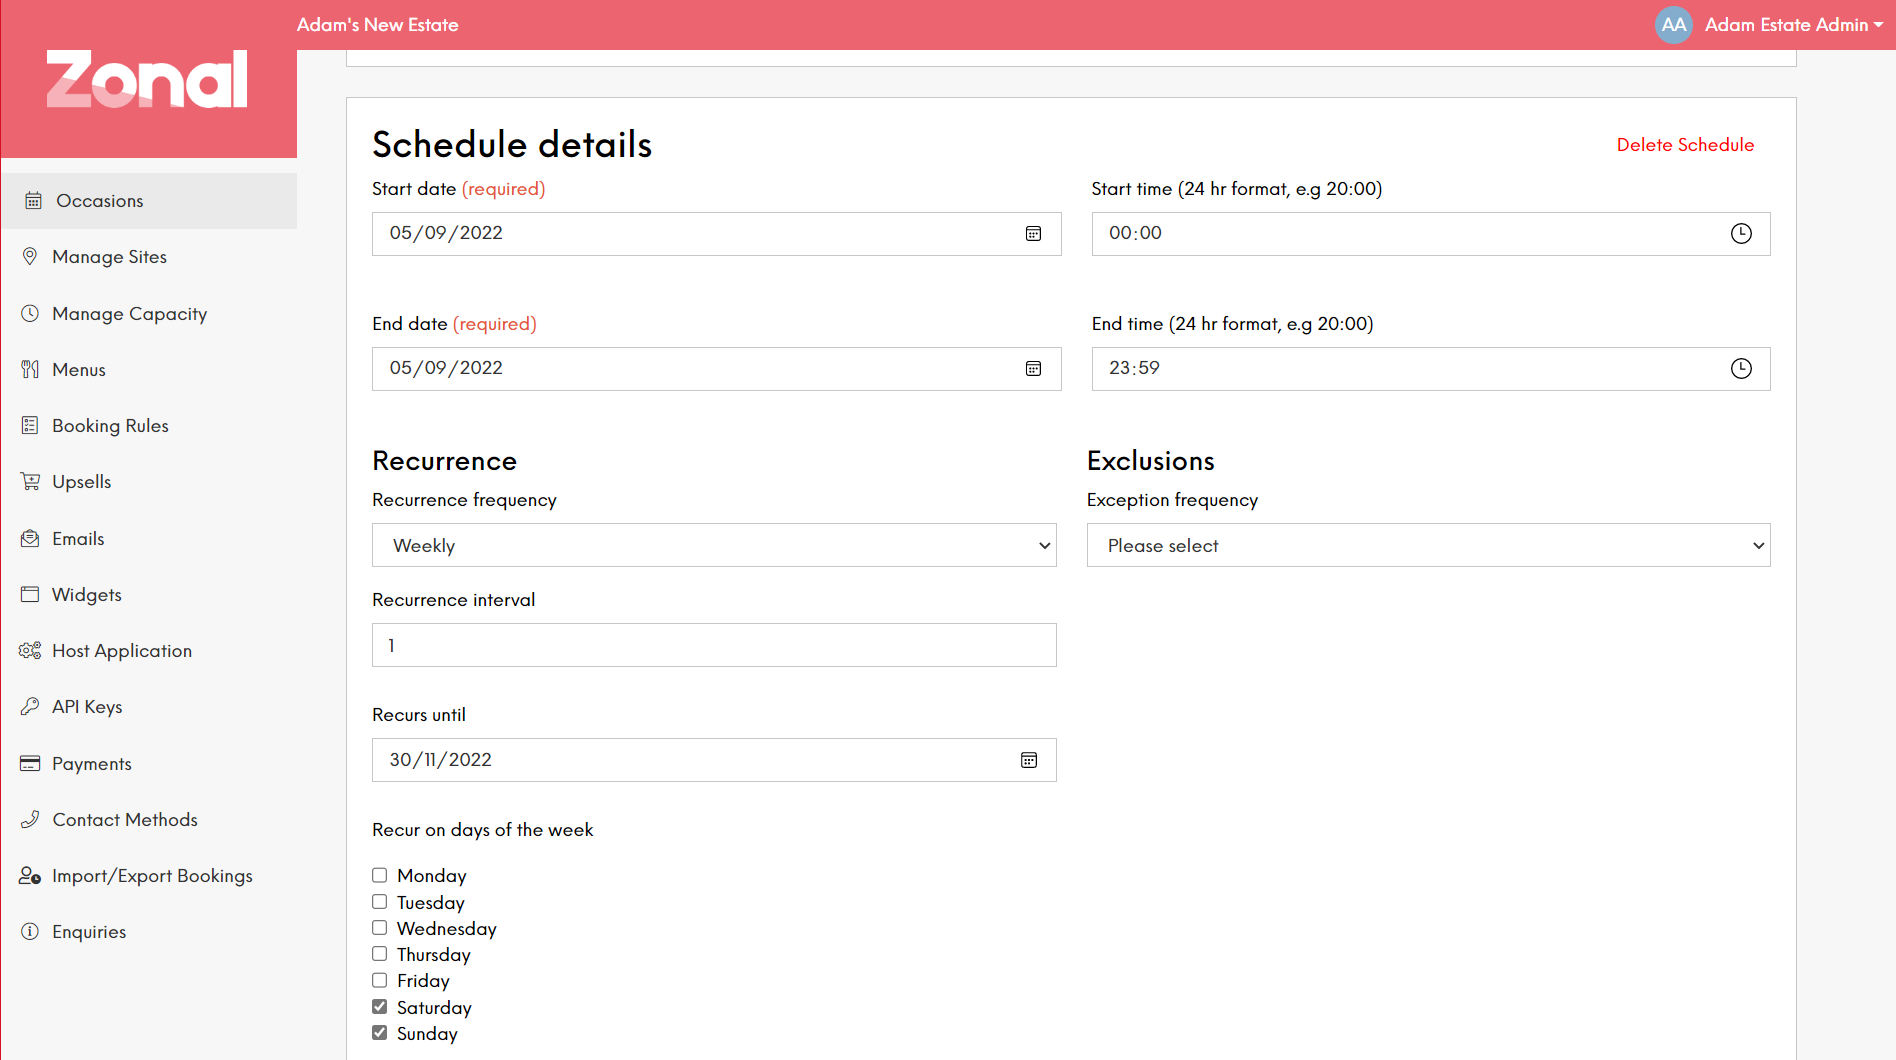Open Menus sidebar link

pos(79,370)
